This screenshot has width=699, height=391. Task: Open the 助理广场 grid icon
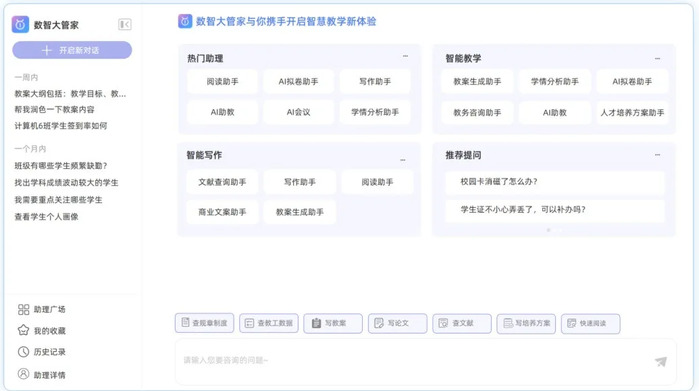pyautogui.click(x=23, y=309)
